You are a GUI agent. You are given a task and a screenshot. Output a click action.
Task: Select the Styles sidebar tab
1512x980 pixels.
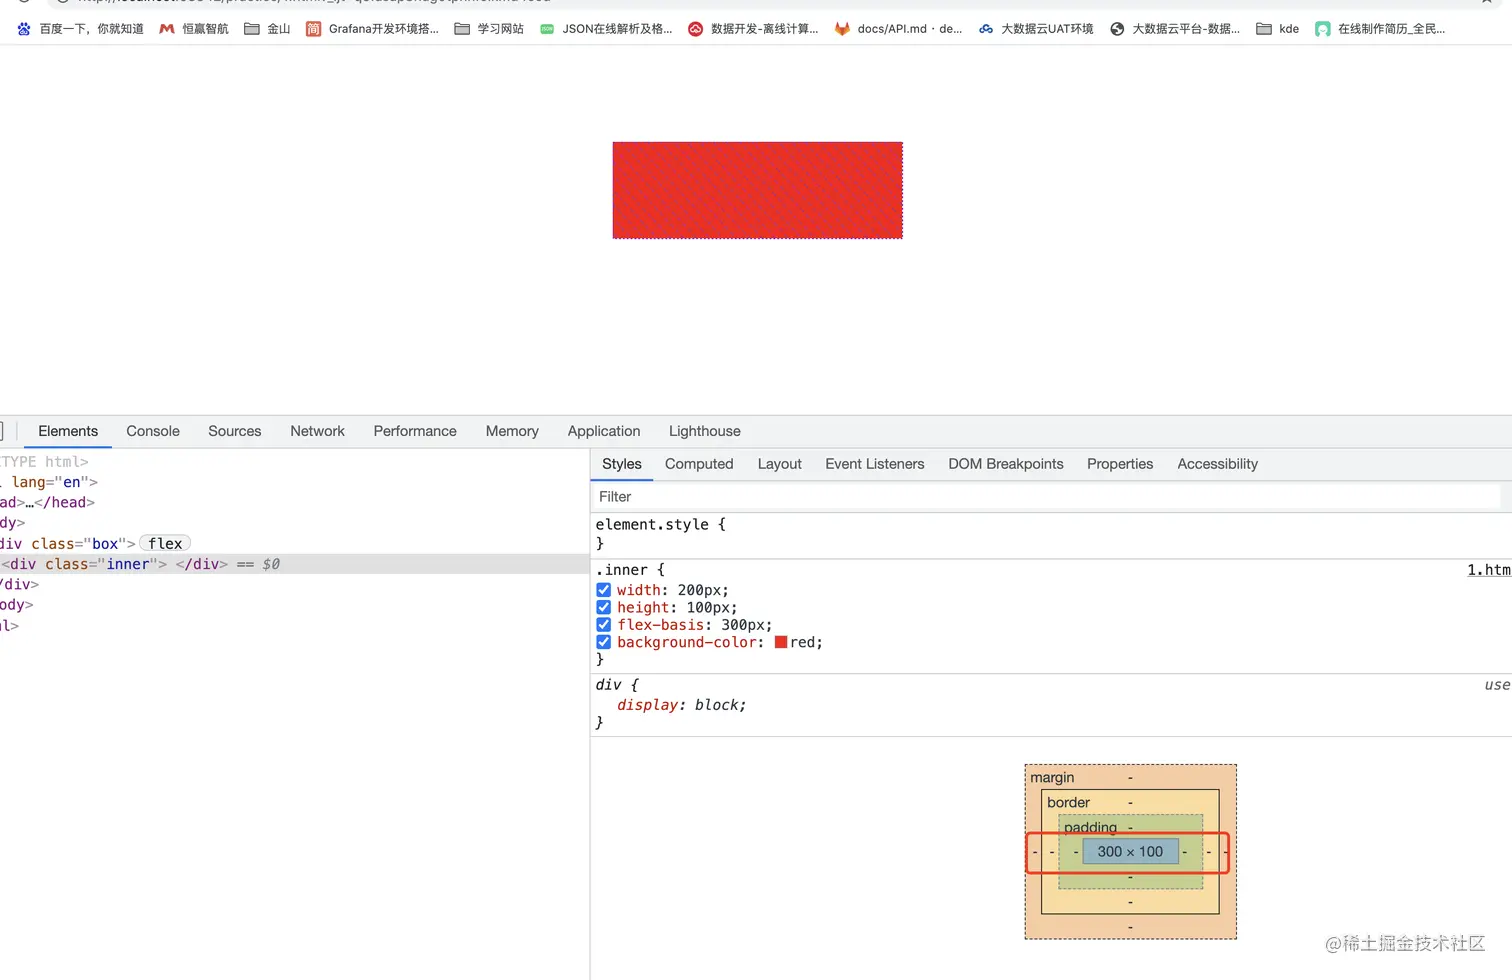[622, 464]
